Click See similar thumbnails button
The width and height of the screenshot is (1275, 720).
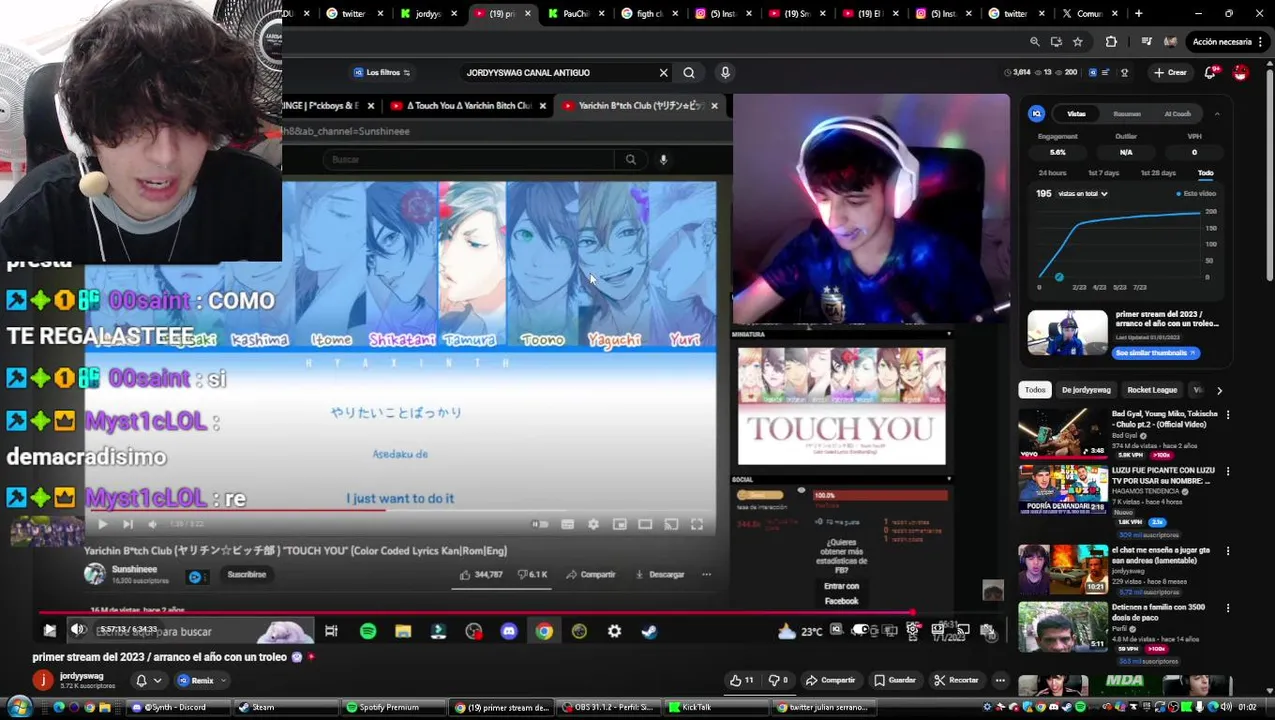(1156, 353)
